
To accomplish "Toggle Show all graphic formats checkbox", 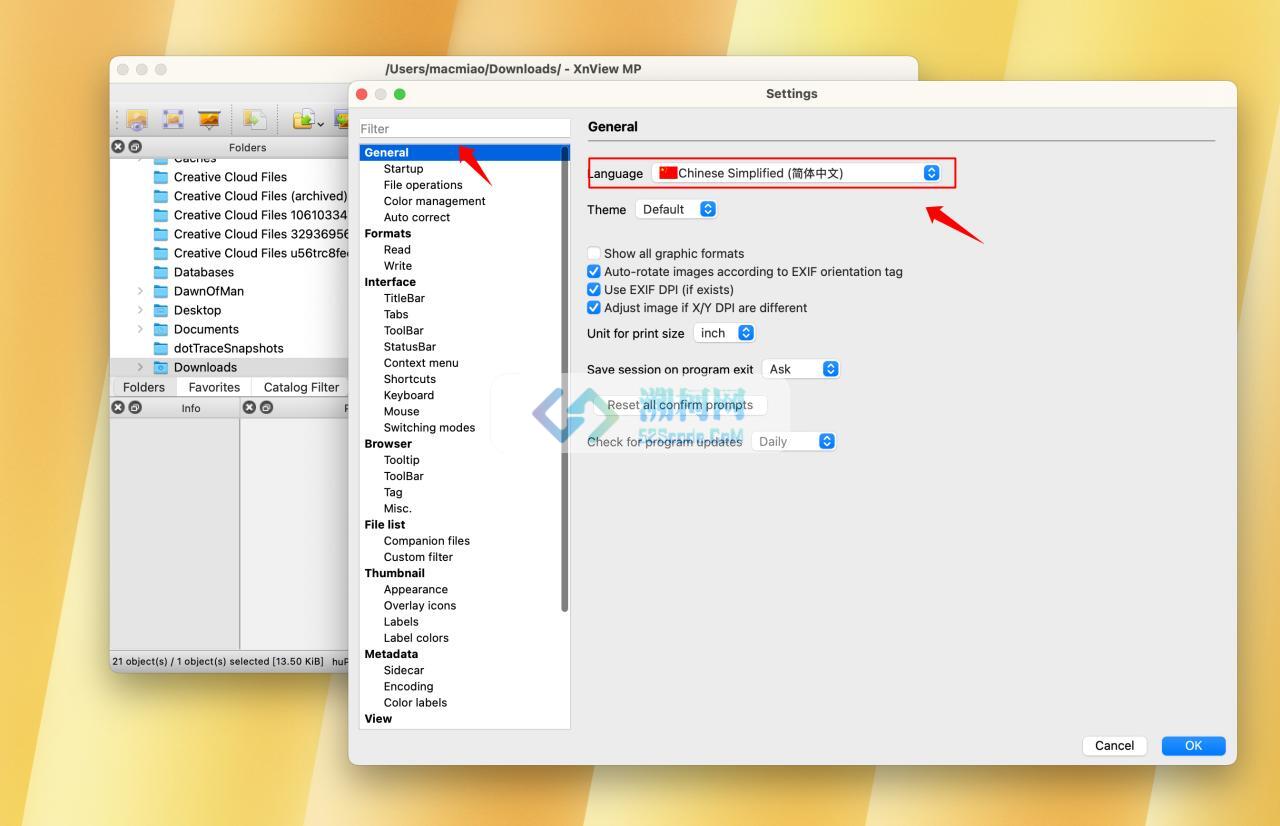I will tap(594, 253).
